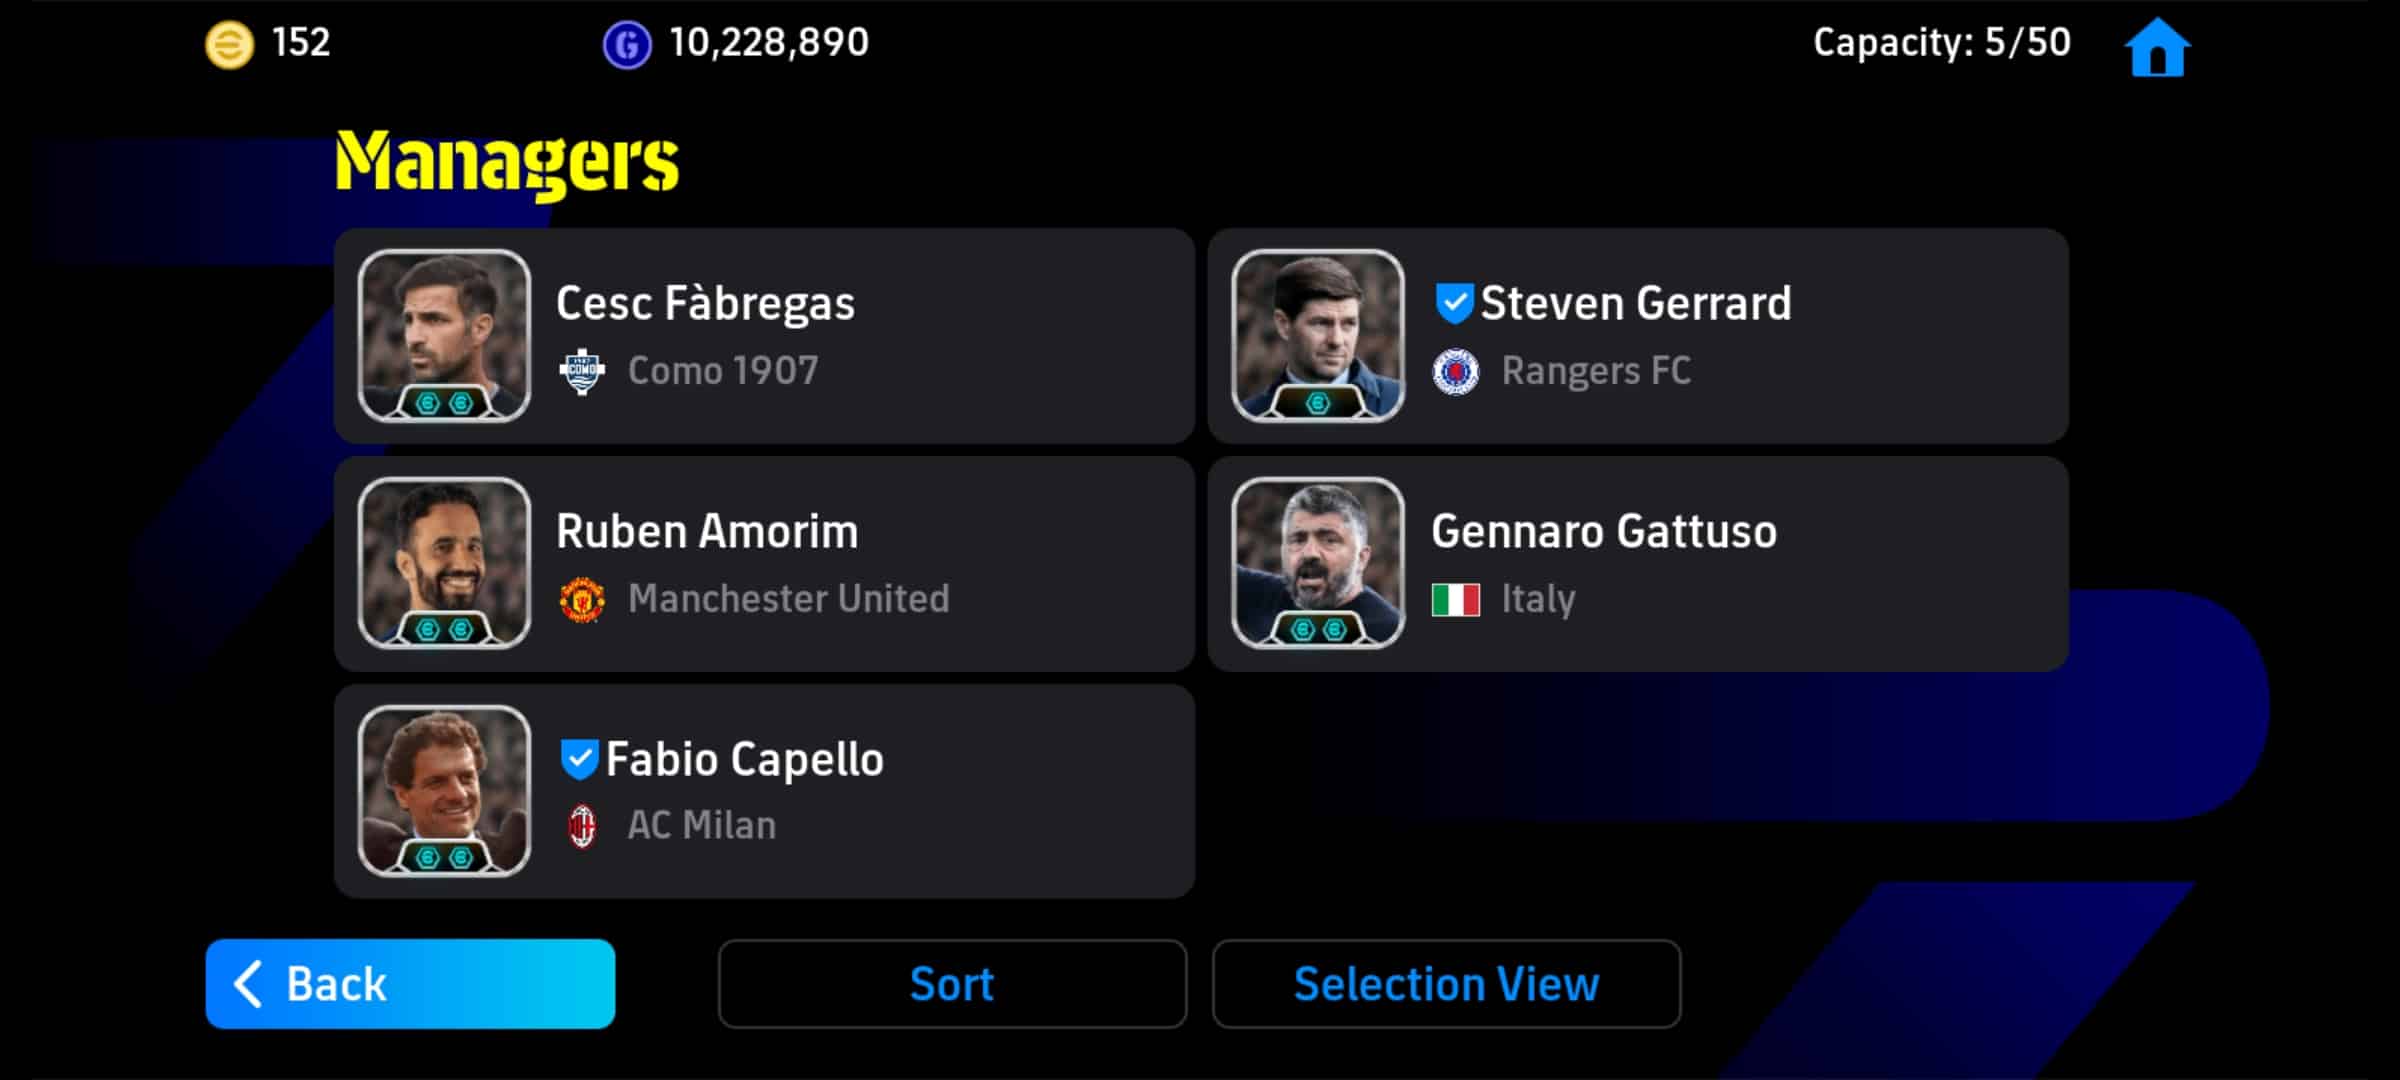Click the AC Milan club crest
The image size is (2400, 1080).
coord(582,827)
